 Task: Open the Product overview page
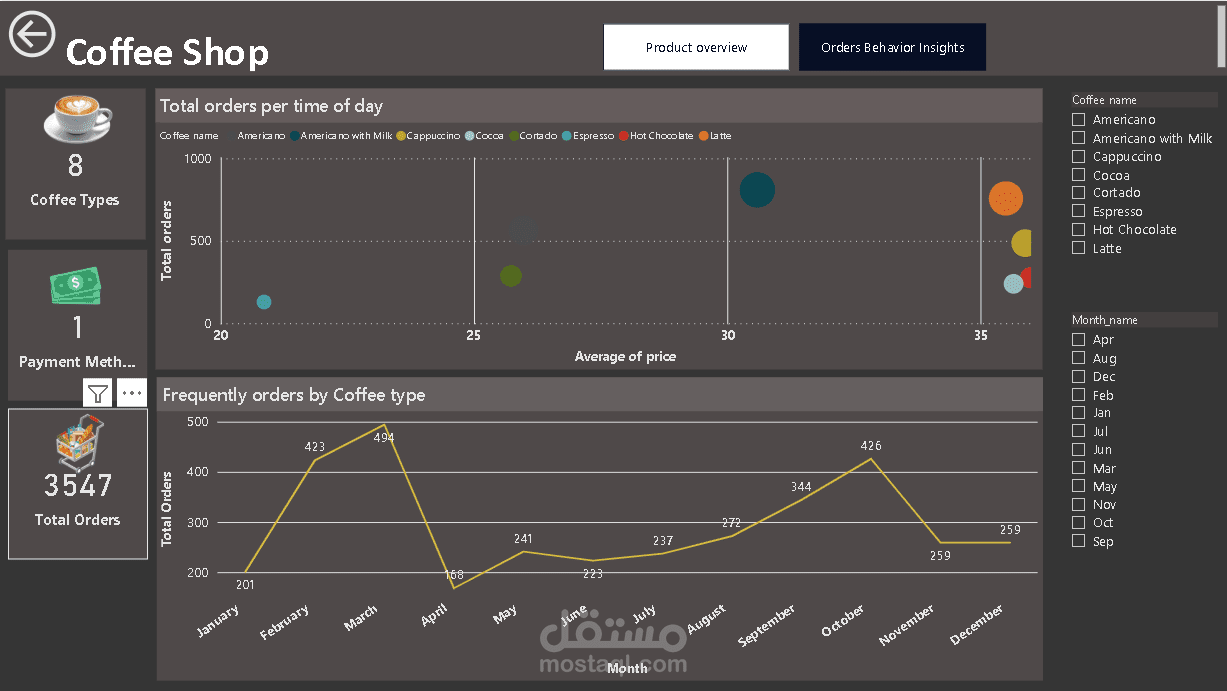click(x=696, y=46)
